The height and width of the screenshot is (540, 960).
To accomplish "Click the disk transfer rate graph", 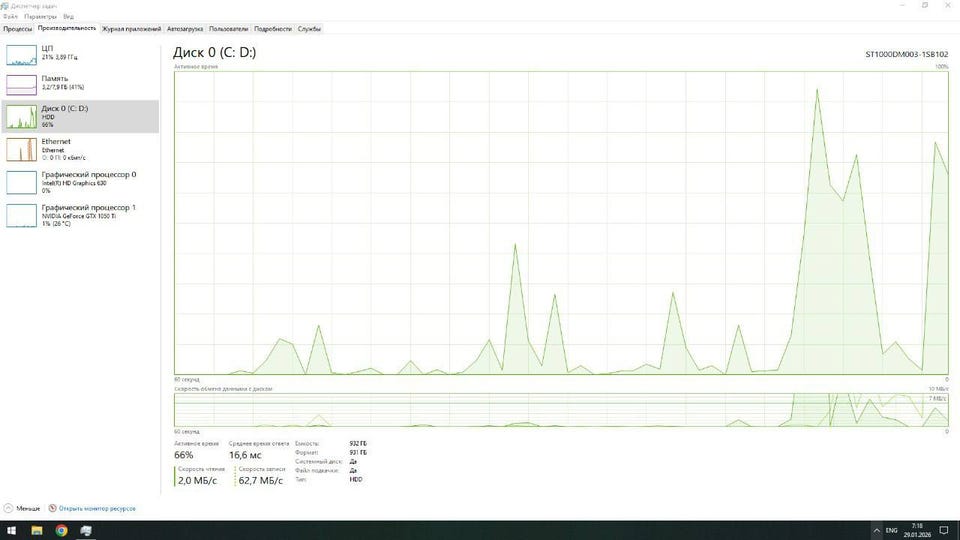I will pos(561,410).
